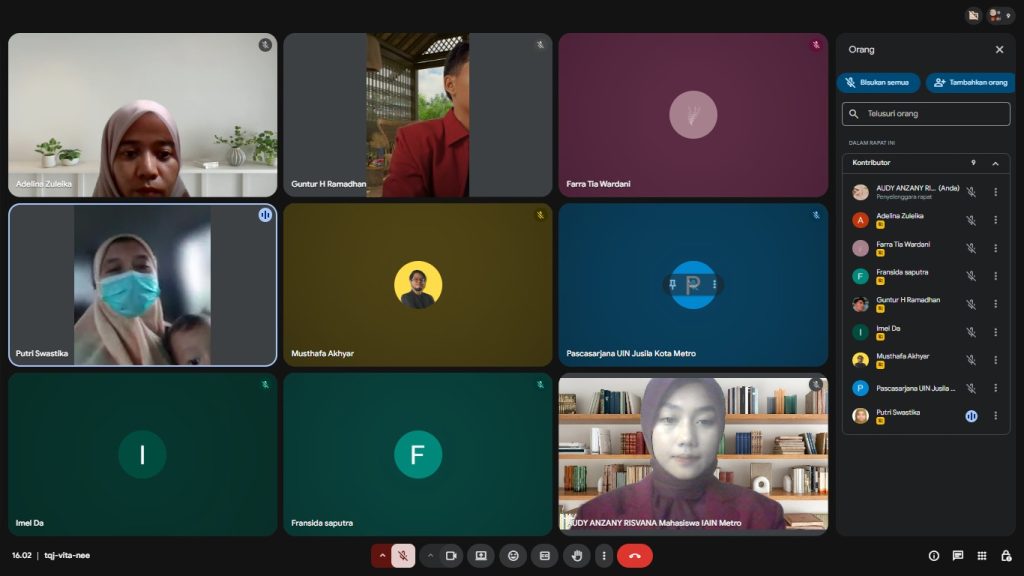Open meeting details info icon
Image resolution: width=1024 pixels, height=576 pixels.
pos(933,556)
